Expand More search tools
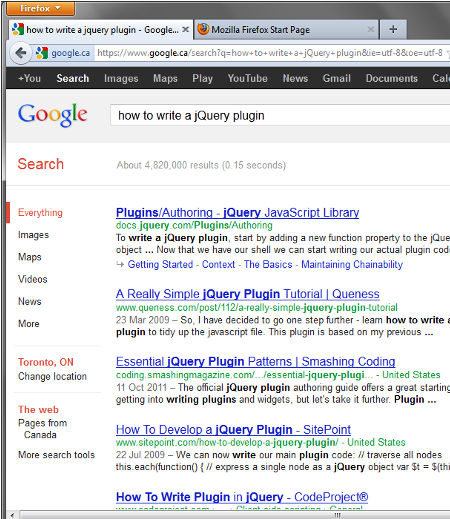450x519 pixels. click(56, 455)
